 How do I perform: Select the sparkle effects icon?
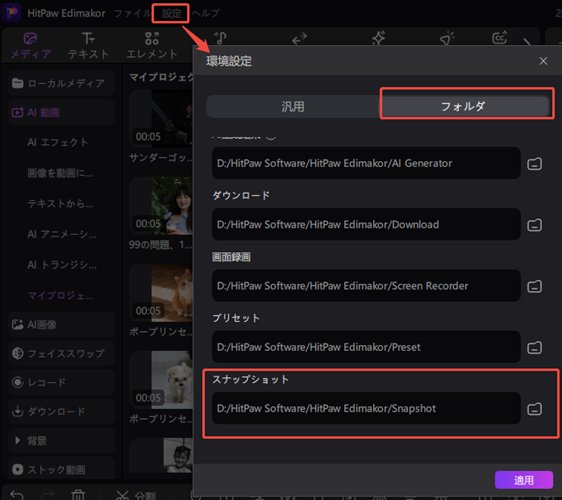click(378, 38)
